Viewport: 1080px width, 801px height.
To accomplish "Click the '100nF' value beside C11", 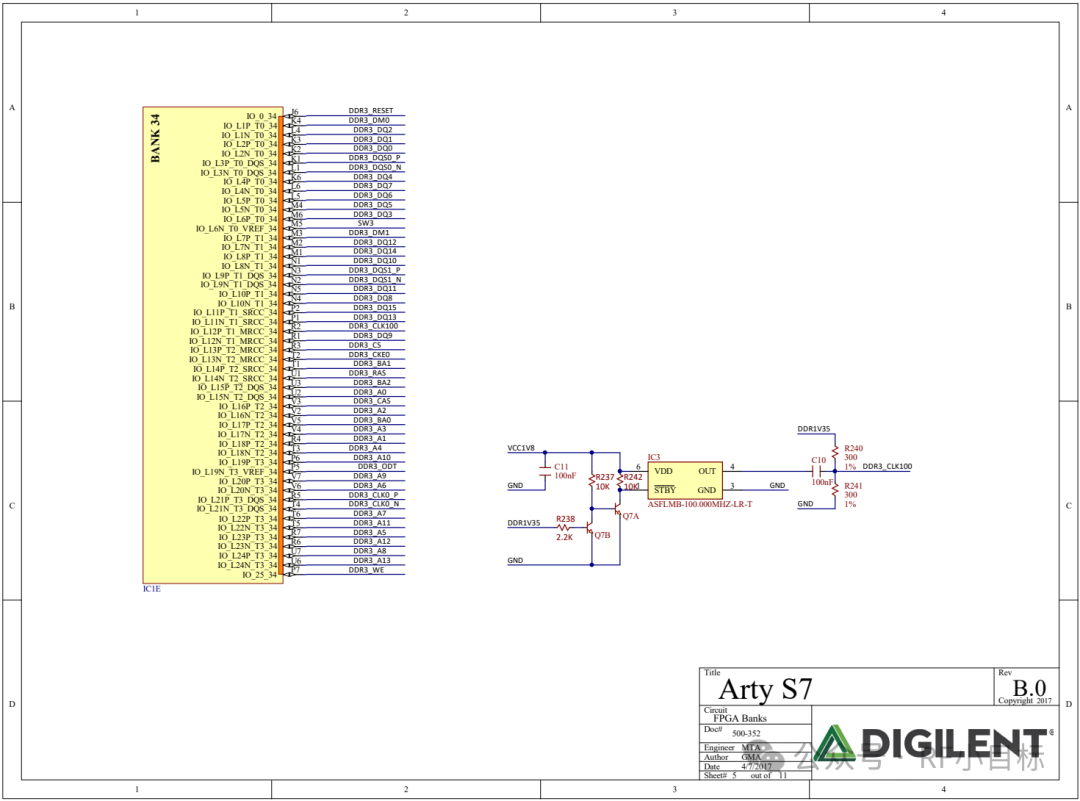I will [565, 476].
